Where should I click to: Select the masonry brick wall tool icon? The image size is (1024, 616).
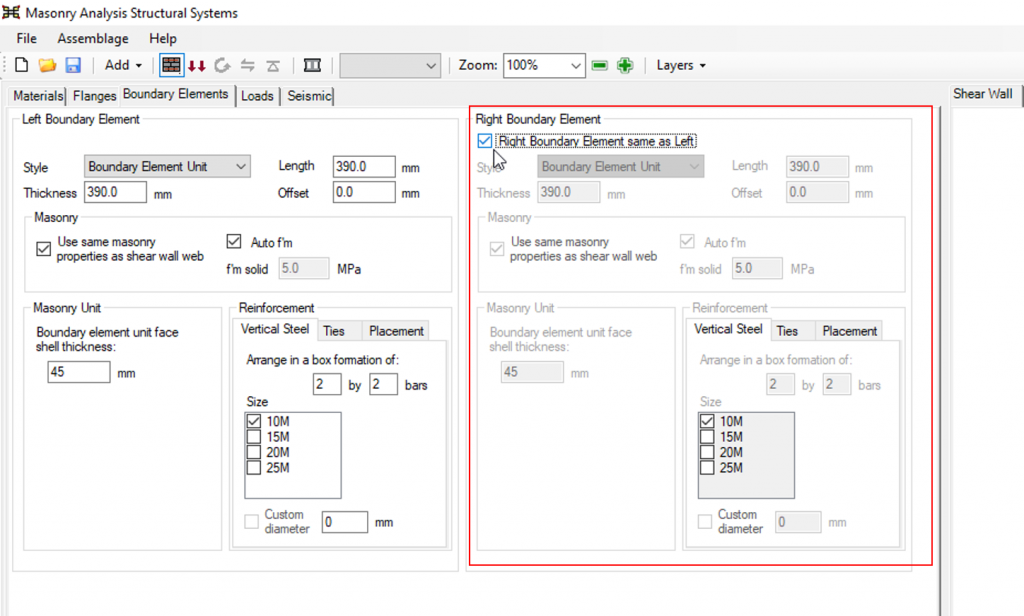tap(171, 65)
